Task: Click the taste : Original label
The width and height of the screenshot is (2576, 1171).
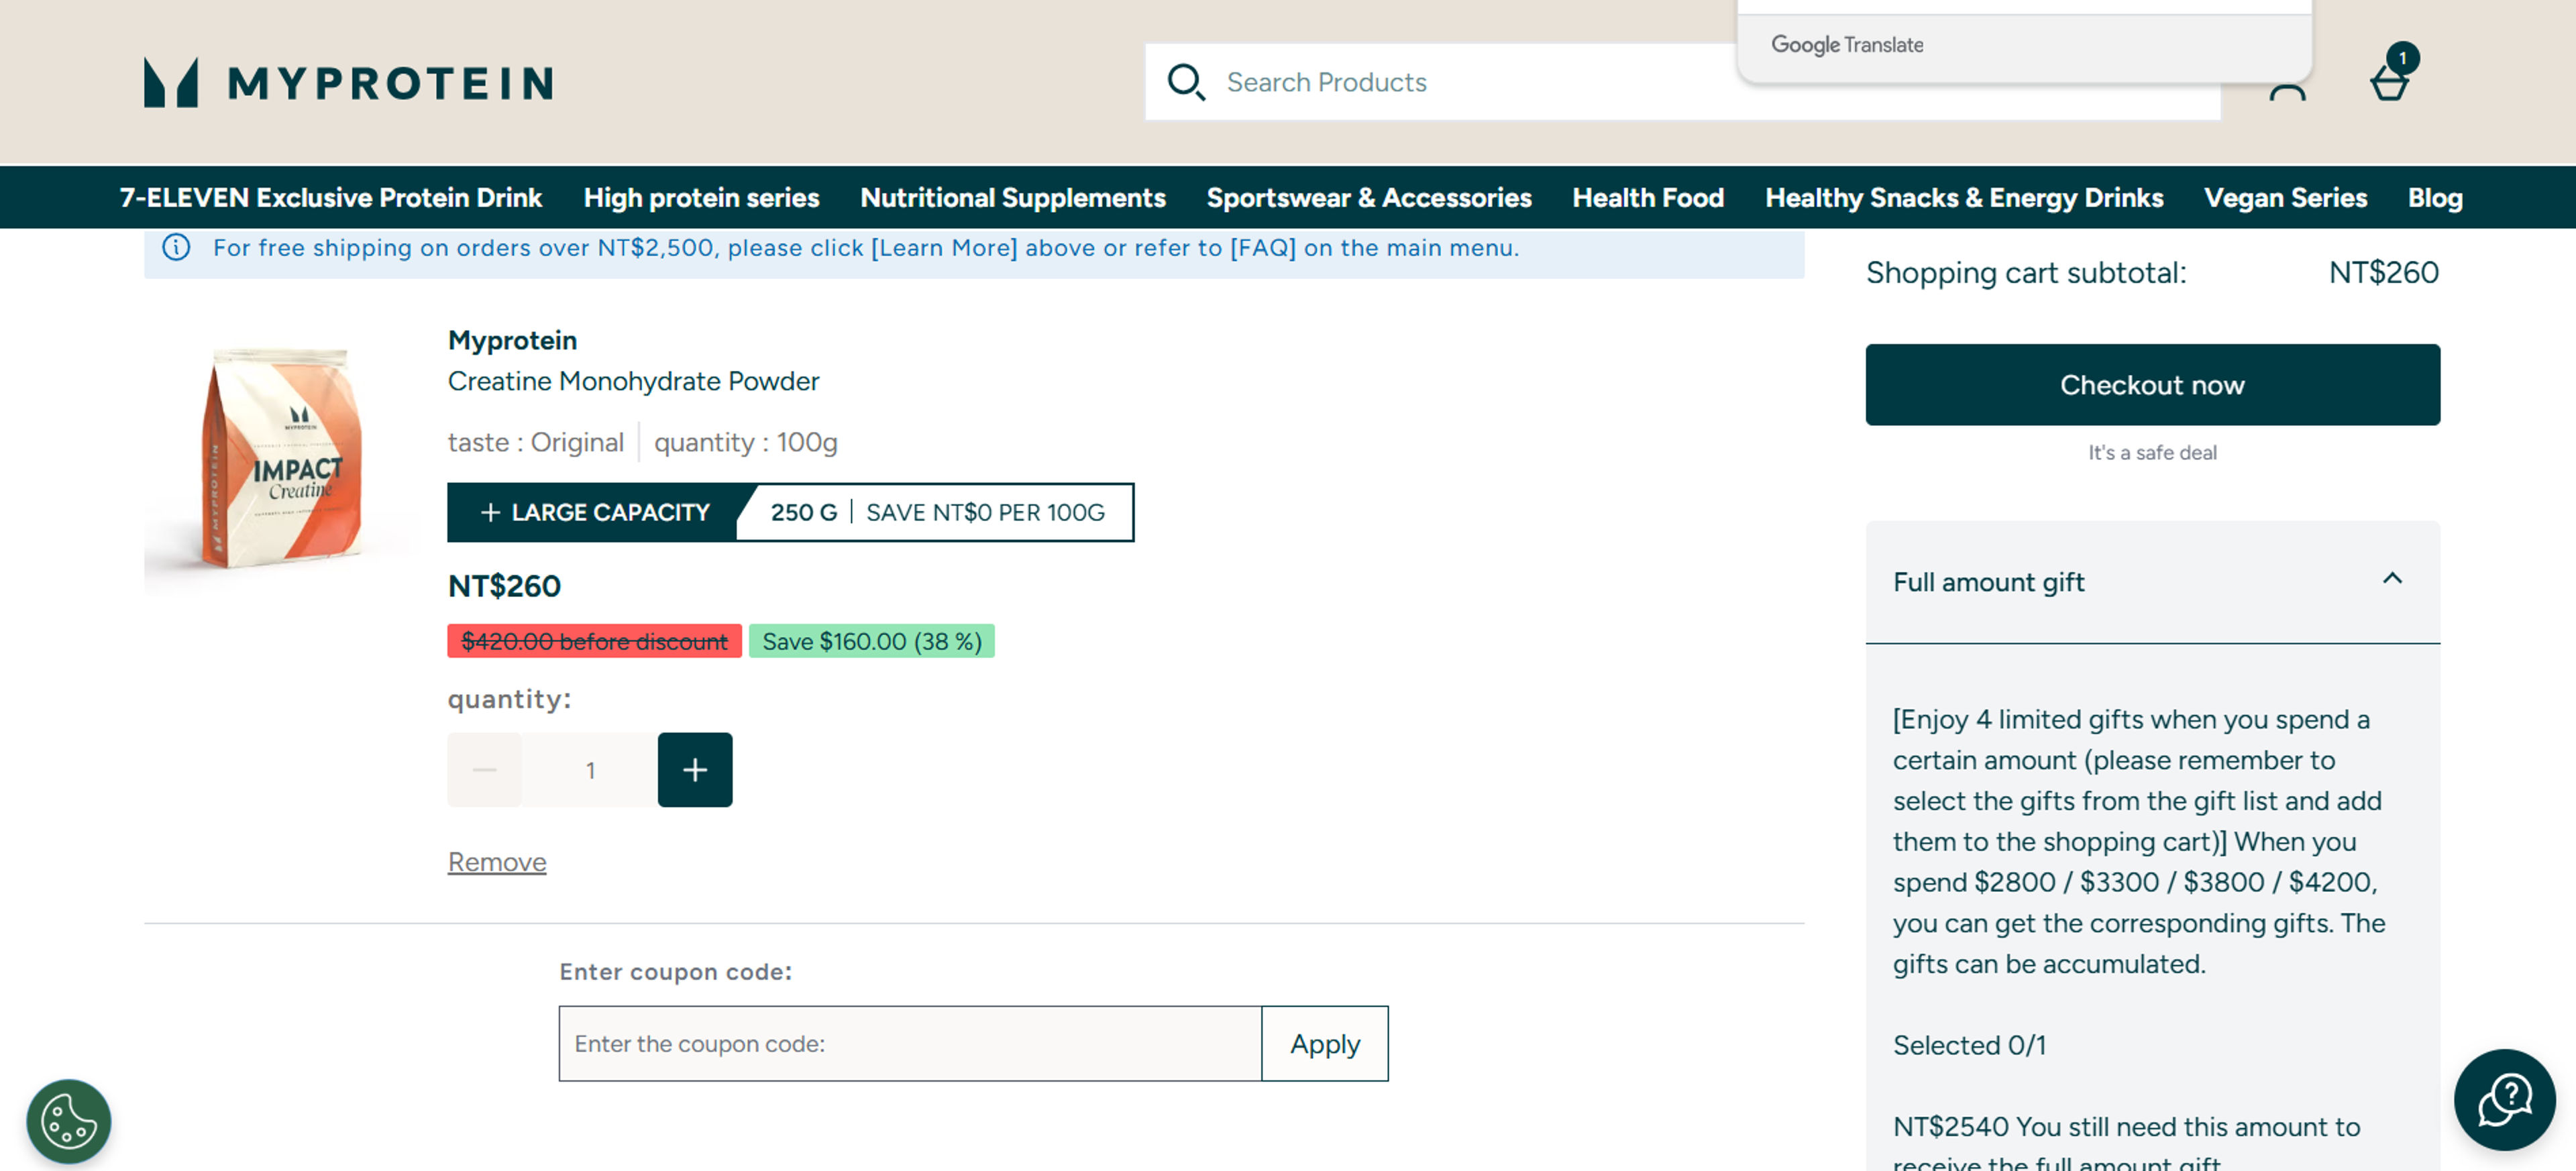Action: tap(535, 442)
